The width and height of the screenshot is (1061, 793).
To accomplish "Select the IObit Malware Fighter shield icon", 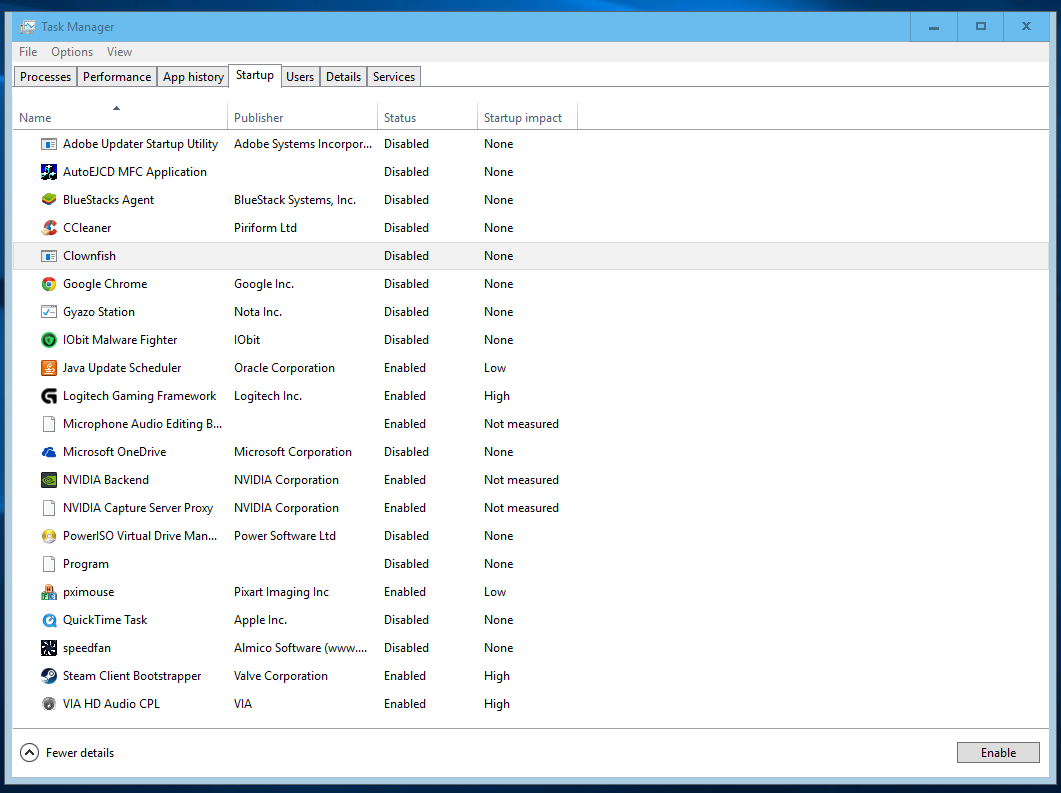I will click(49, 340).
